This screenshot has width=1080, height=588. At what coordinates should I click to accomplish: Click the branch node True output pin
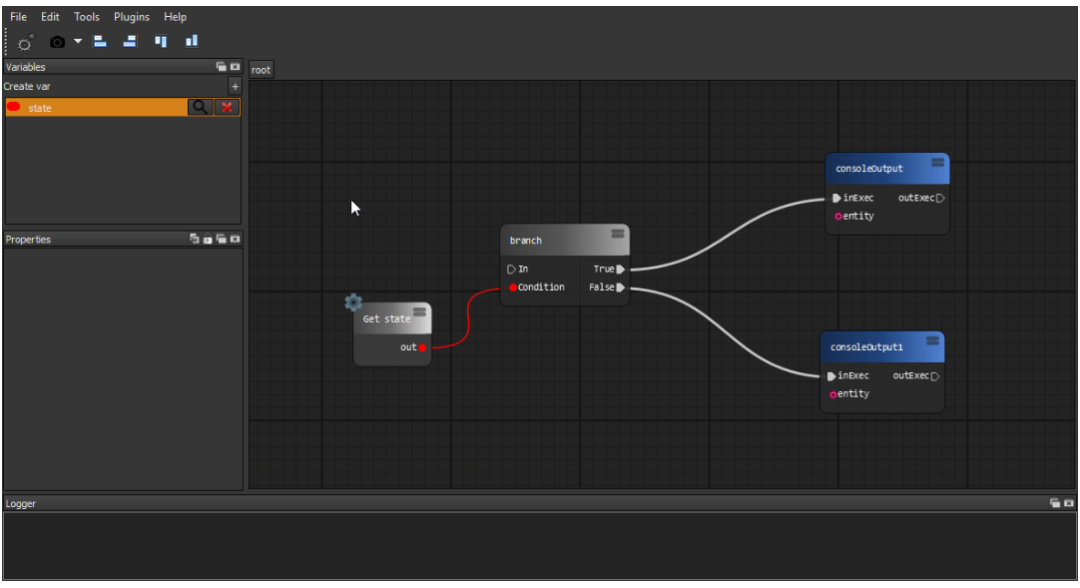pyautogui.click(x=621, y=269)
